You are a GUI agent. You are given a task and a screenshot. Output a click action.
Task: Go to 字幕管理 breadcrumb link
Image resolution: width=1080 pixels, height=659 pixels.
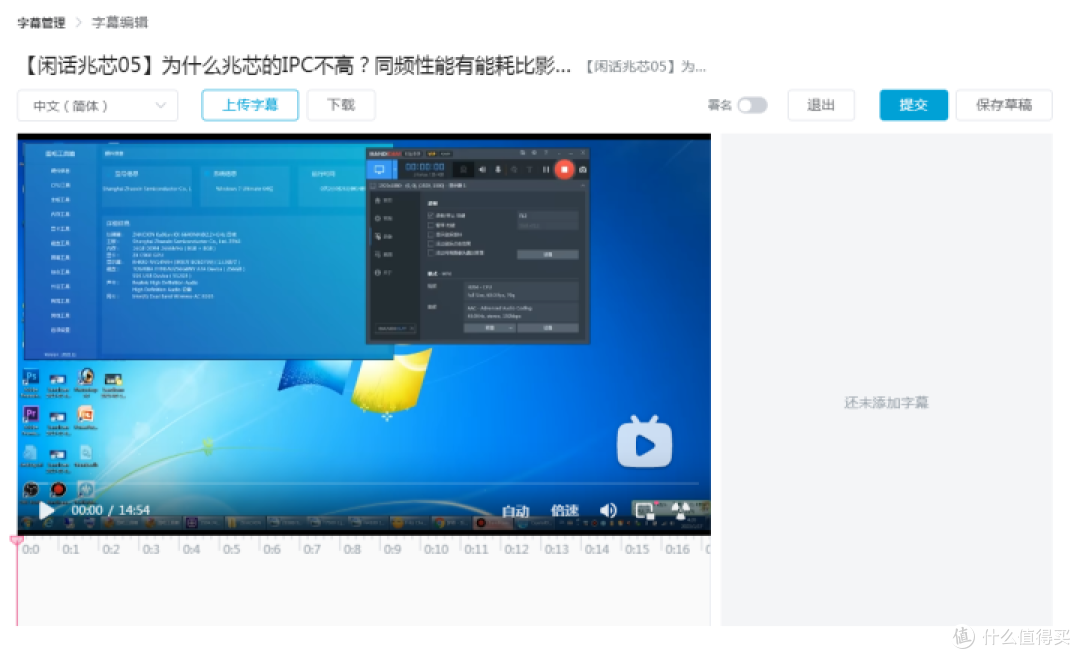click(41, 23)
